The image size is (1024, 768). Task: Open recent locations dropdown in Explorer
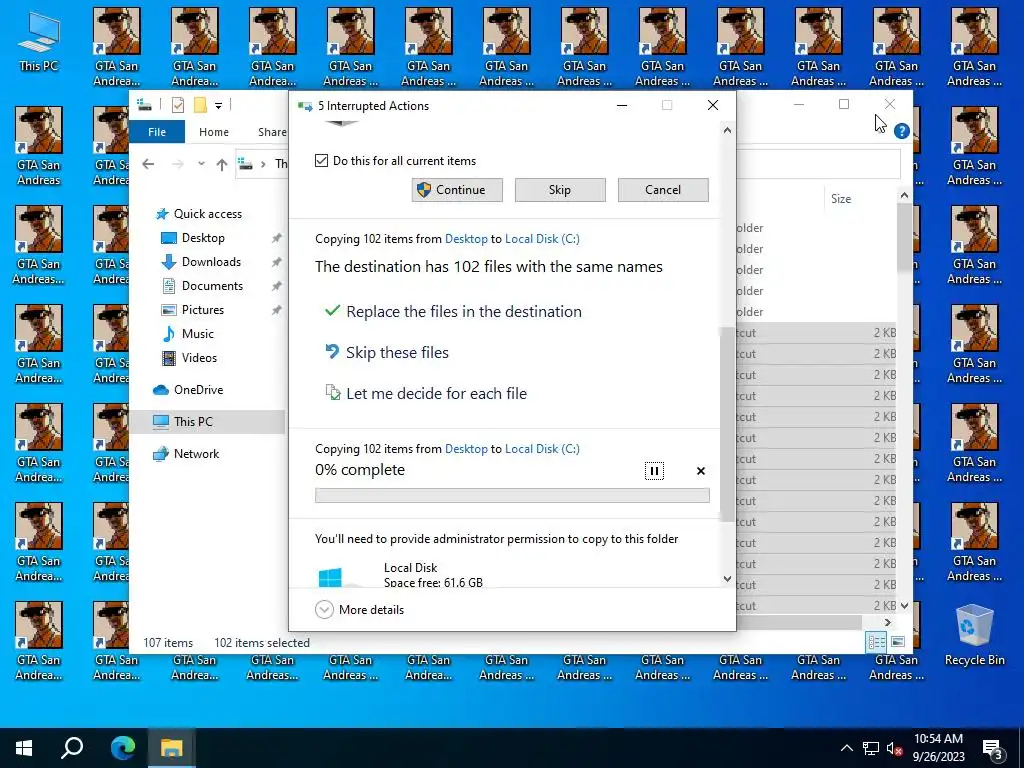(201, 164)
